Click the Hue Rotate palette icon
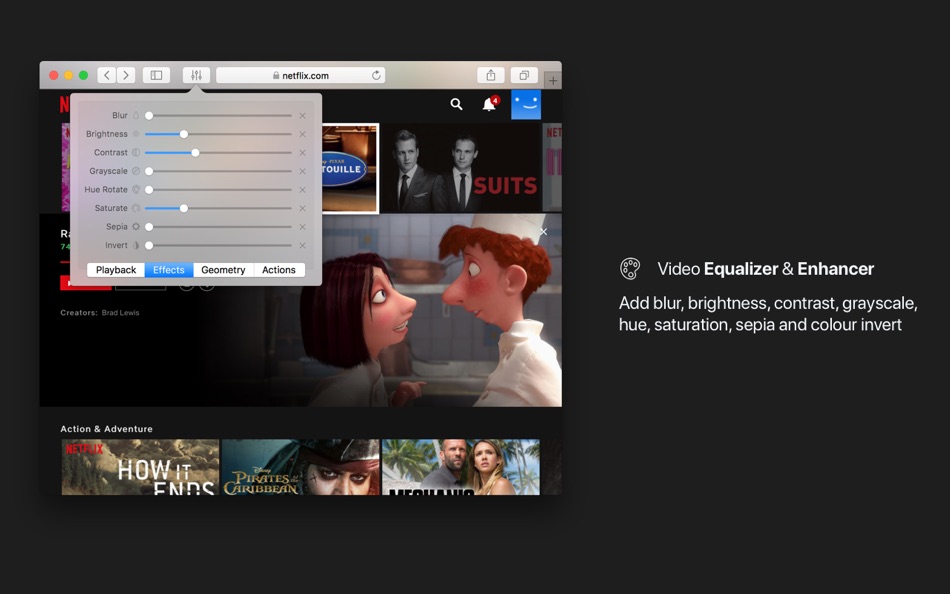This screenshot has width=950, height=594. [x=136, y=190]
